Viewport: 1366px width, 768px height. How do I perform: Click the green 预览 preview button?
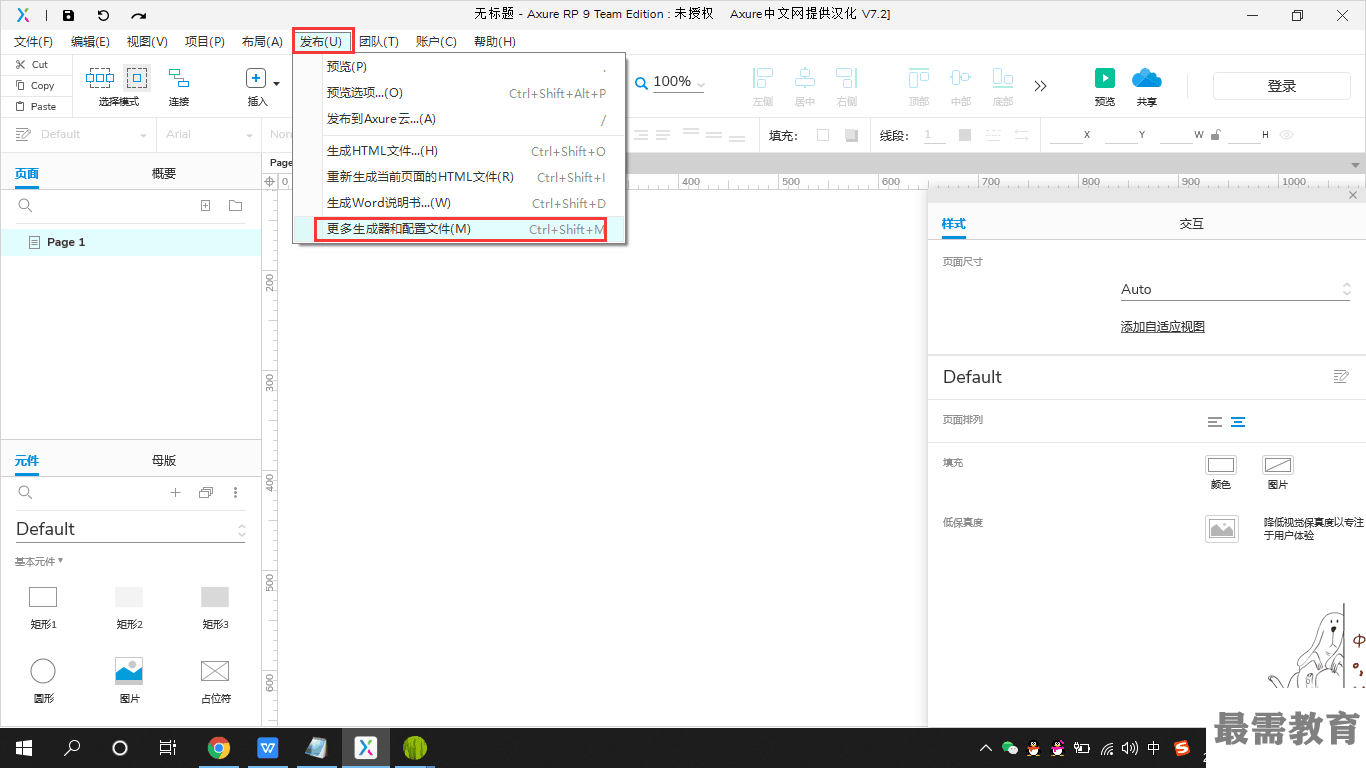coord(1105,79)
